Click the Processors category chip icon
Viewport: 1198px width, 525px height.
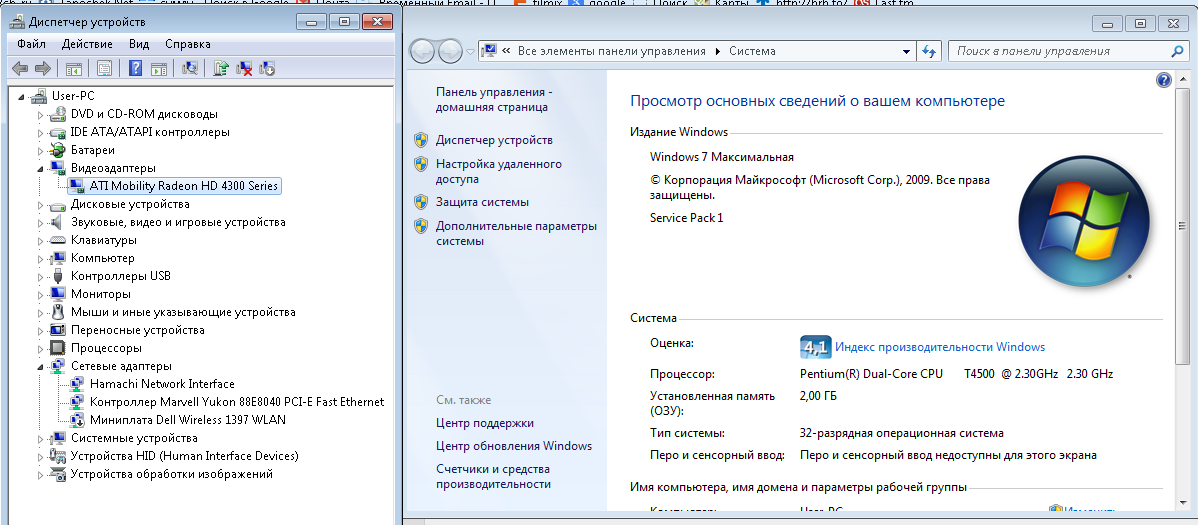(x=57, y=348)
